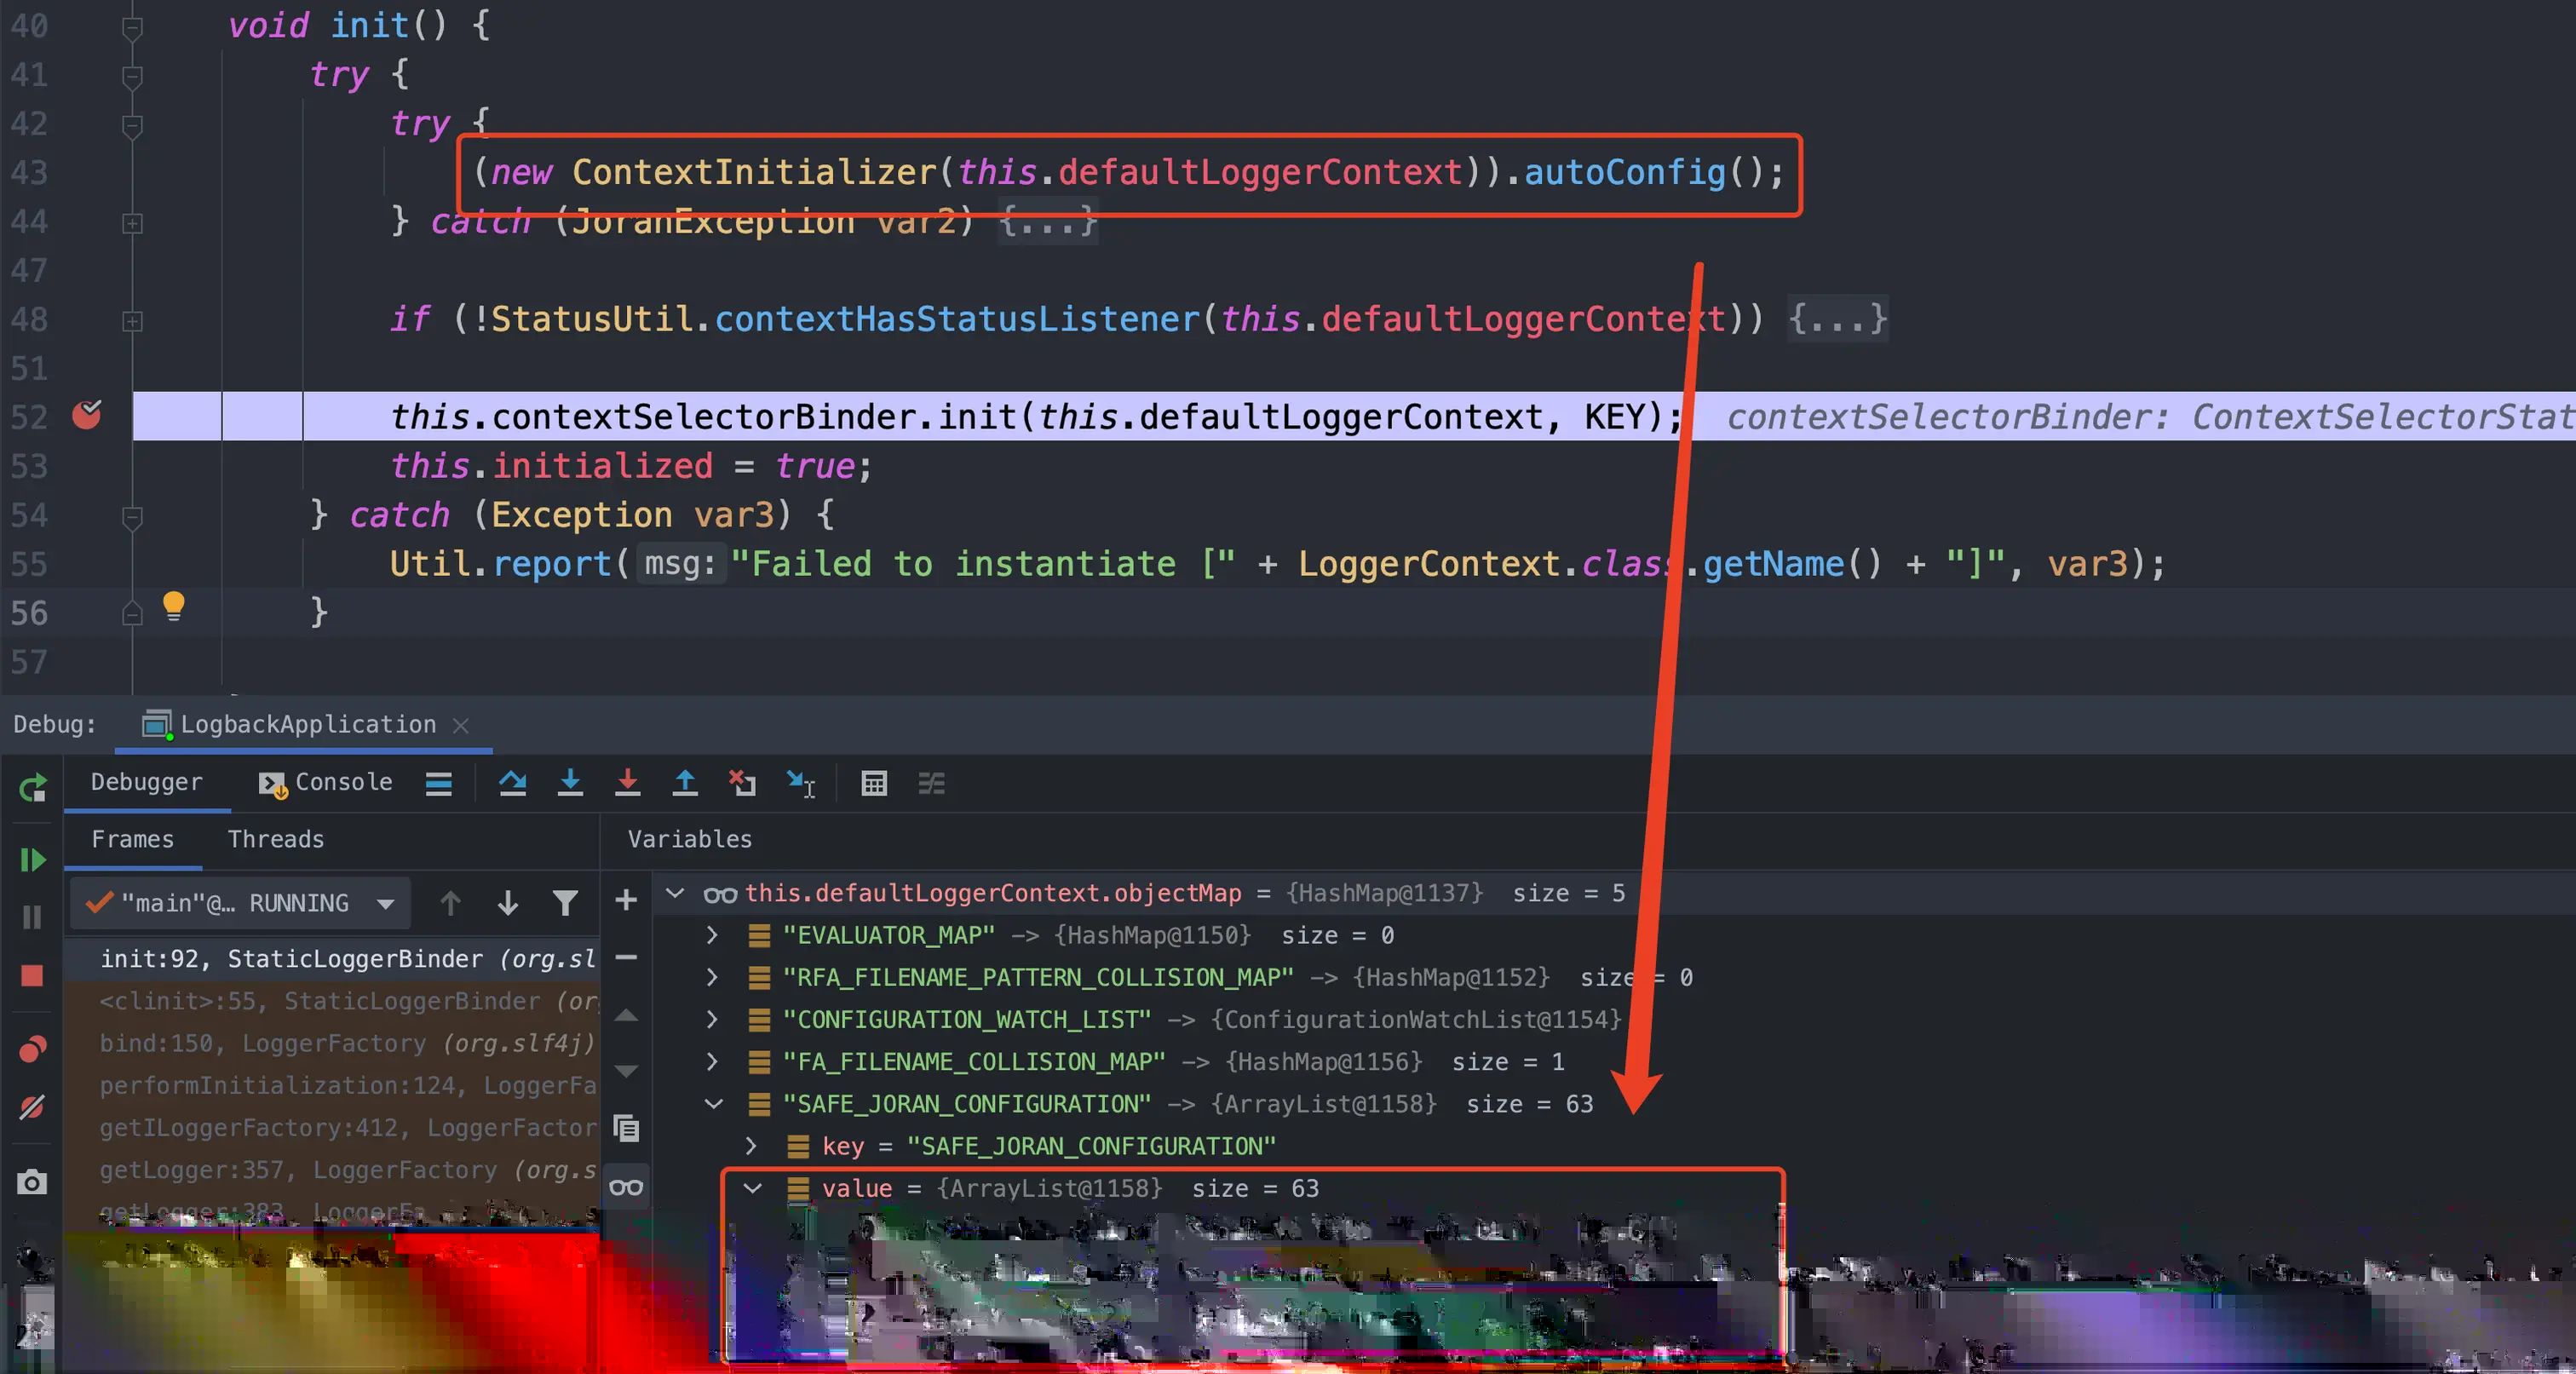Collapse the value ArrayList@1158 node
Screen dimensions: 2576x1374
pyautogui.click(x=753, y=1188)
